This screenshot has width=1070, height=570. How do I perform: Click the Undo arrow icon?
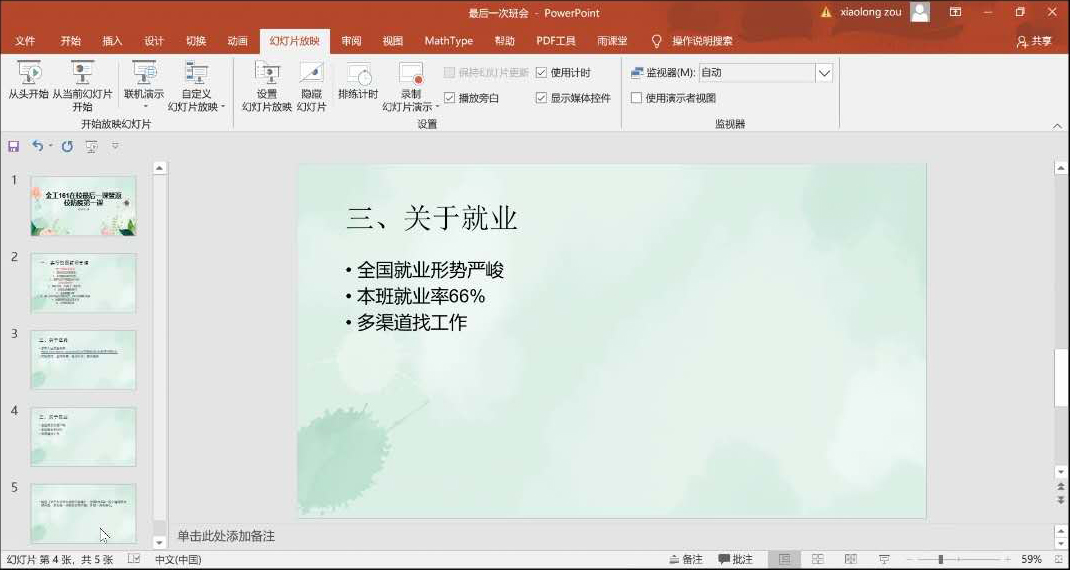(37, 146)
